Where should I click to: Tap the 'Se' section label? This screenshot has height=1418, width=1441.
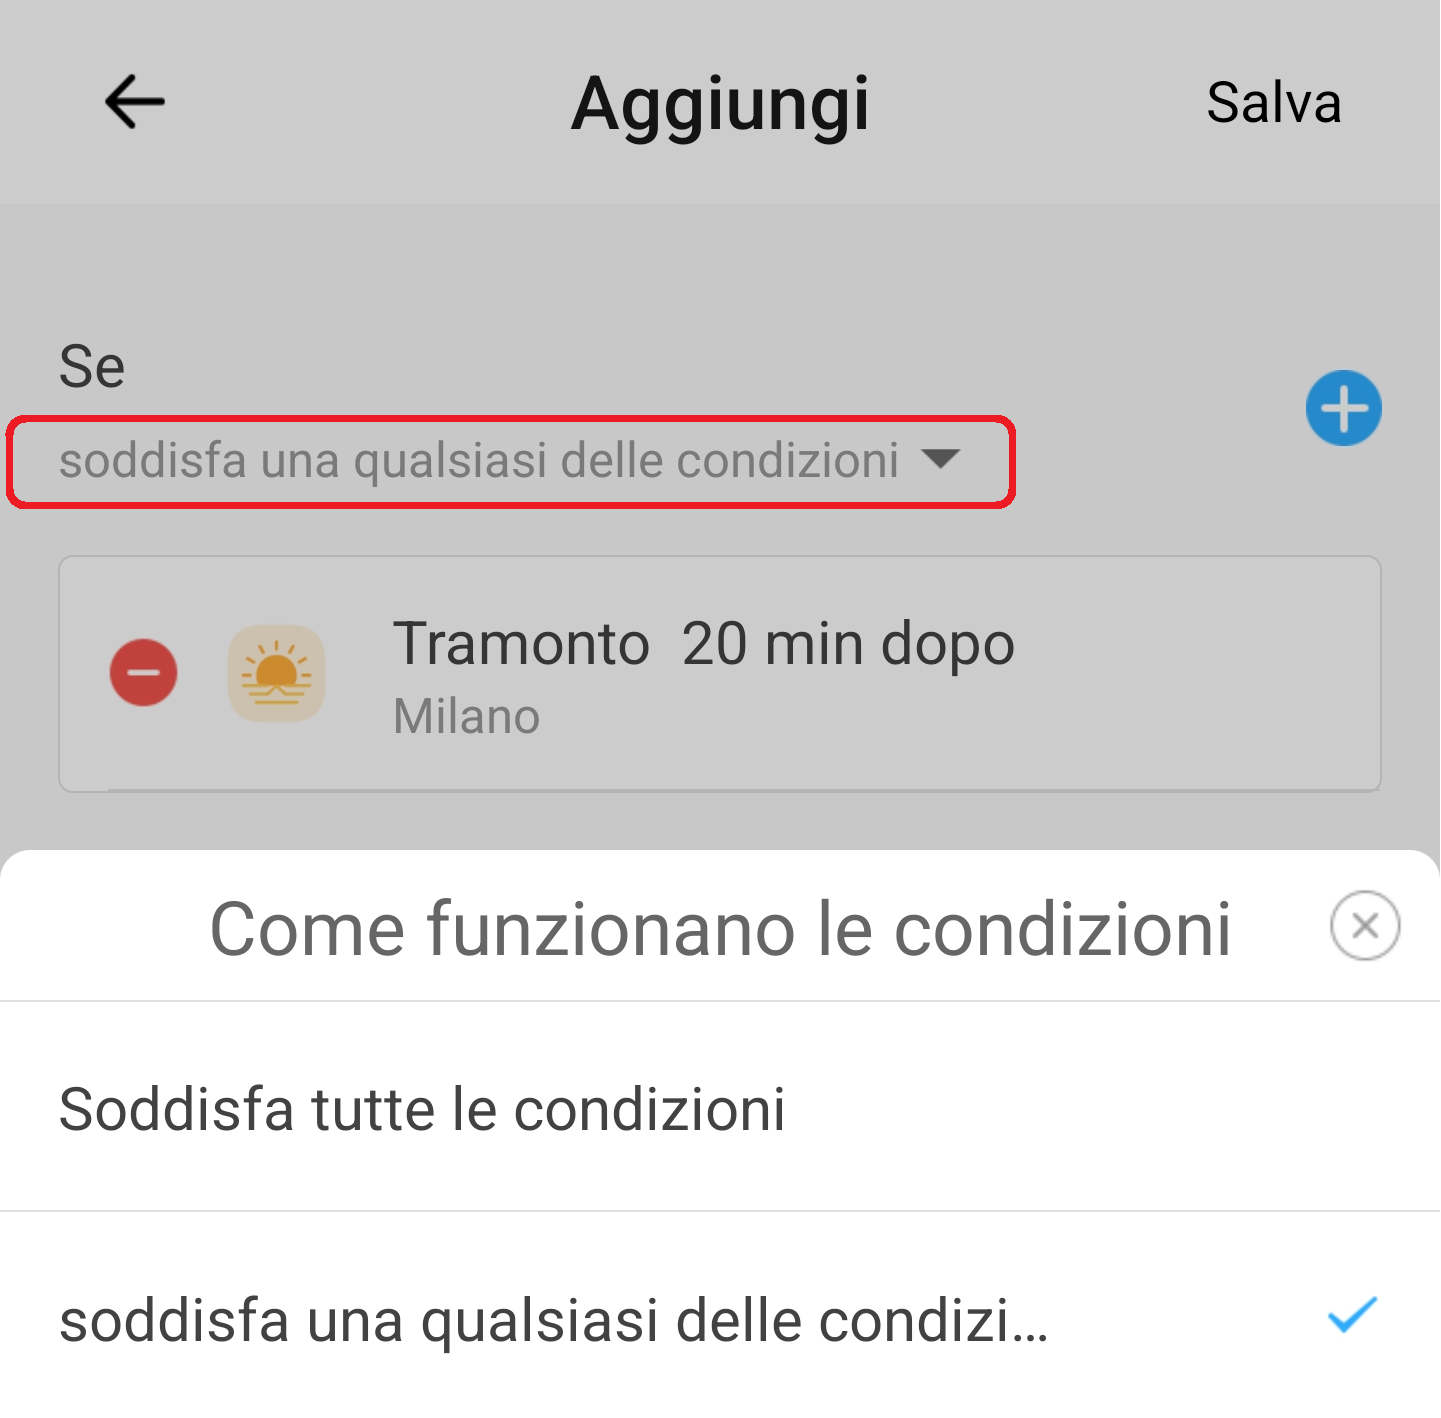[92, 366]
